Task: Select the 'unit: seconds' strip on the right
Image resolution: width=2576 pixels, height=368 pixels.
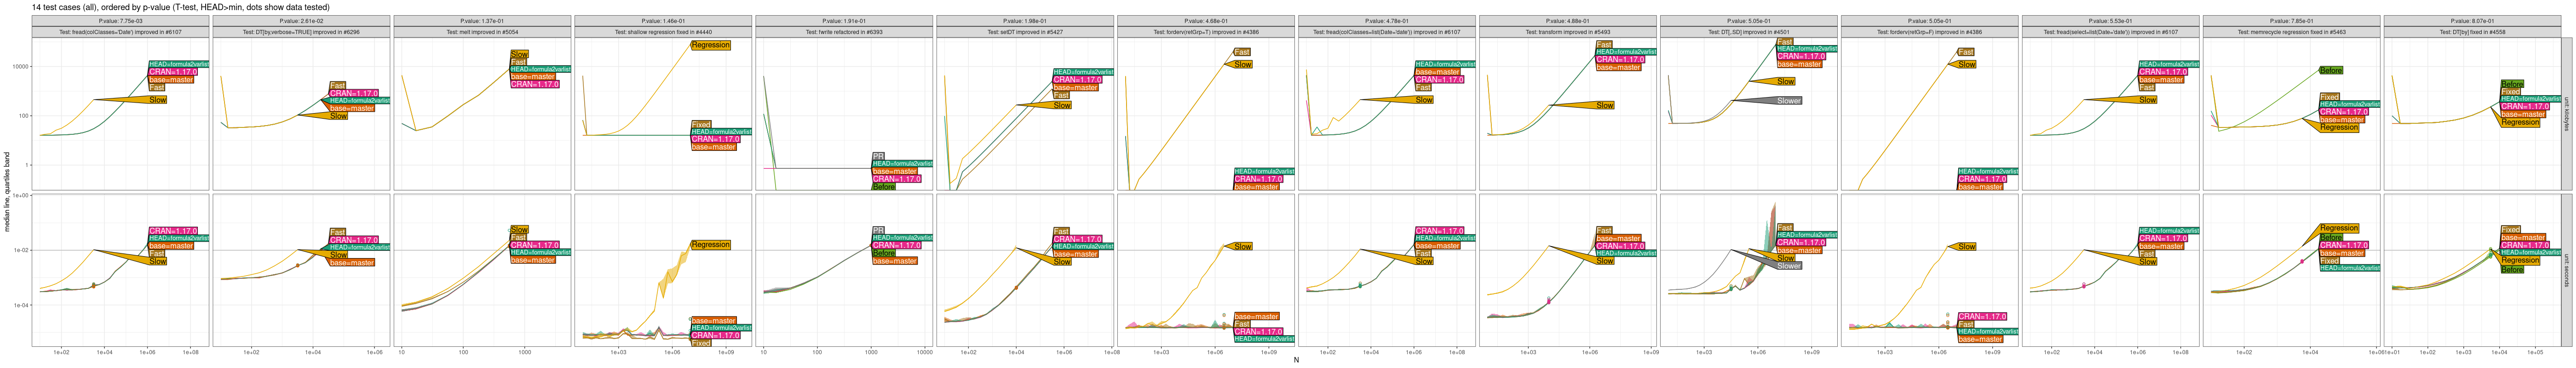Action: pyautogui.click(x=2566, y=270)
